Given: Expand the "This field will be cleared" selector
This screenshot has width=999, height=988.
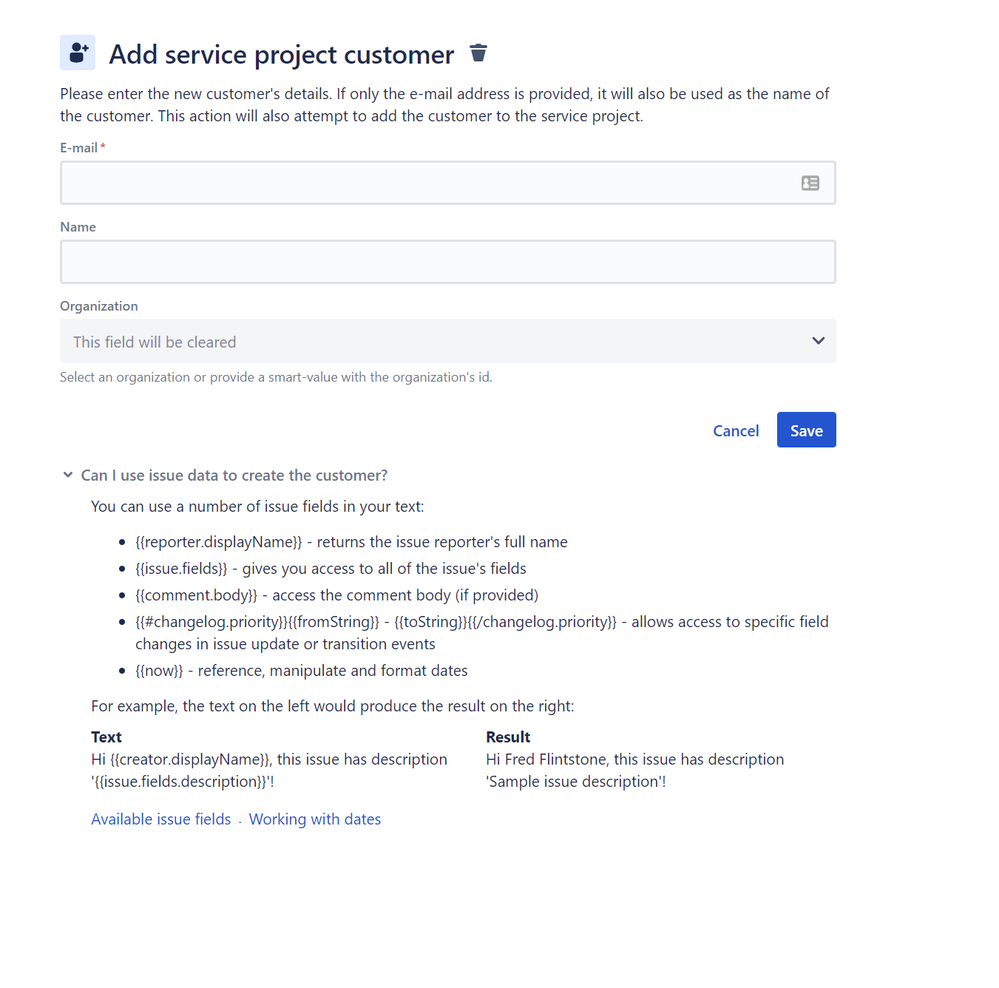Looking at the screenshot, I should pos(448,340).
